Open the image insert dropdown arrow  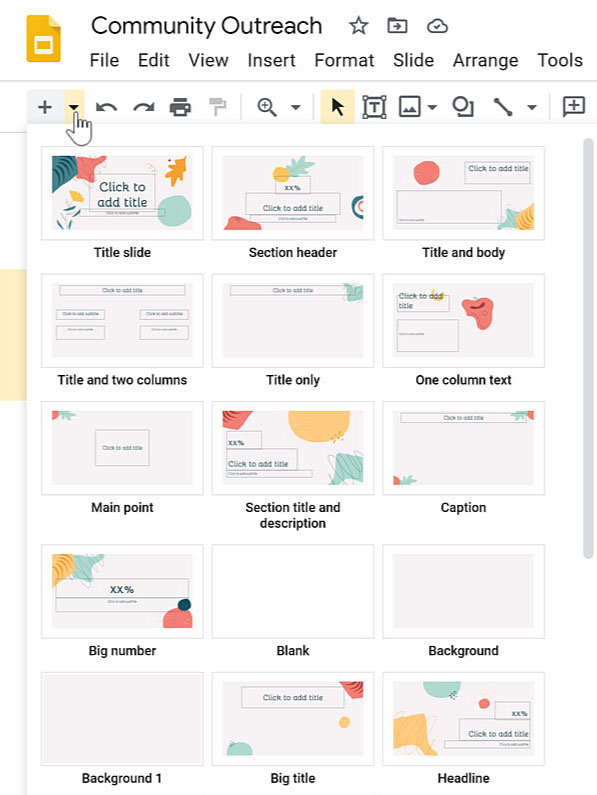pos(432,107)
